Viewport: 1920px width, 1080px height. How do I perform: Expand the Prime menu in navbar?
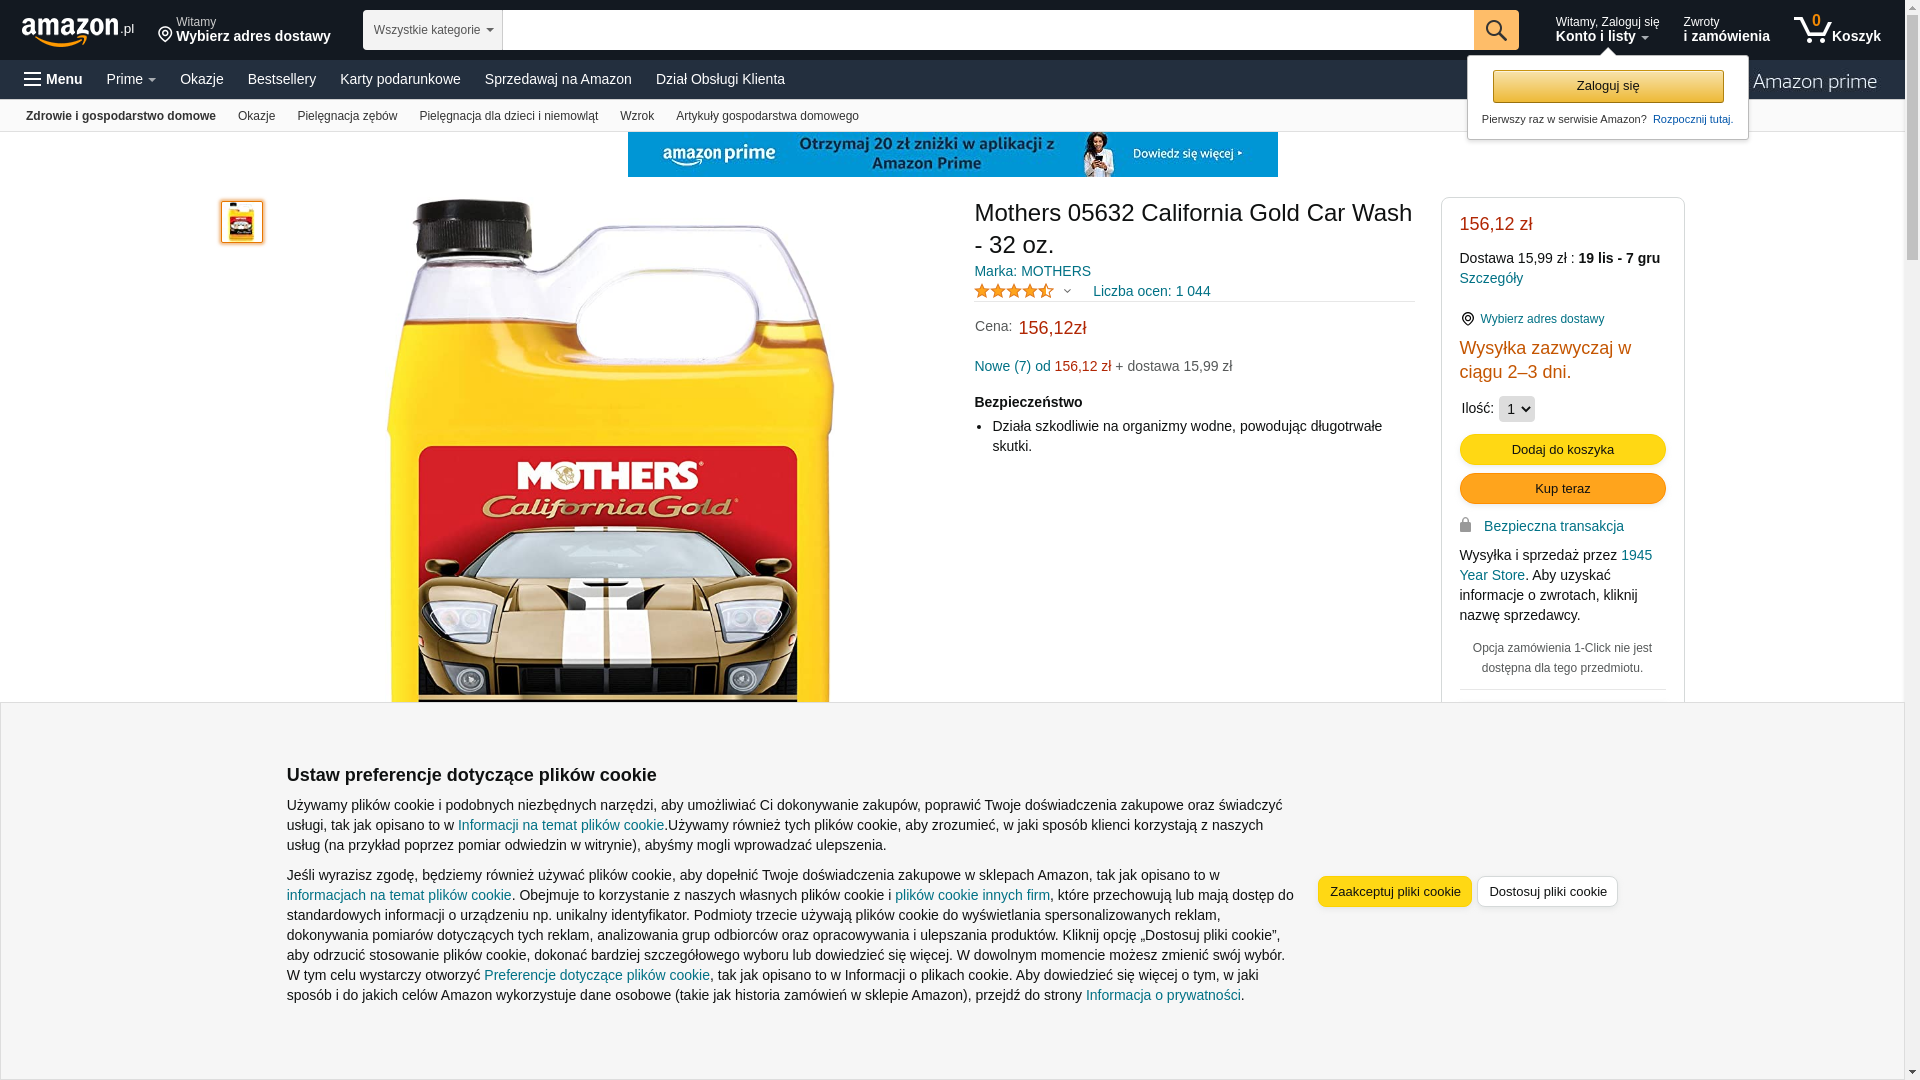(131, 79)
